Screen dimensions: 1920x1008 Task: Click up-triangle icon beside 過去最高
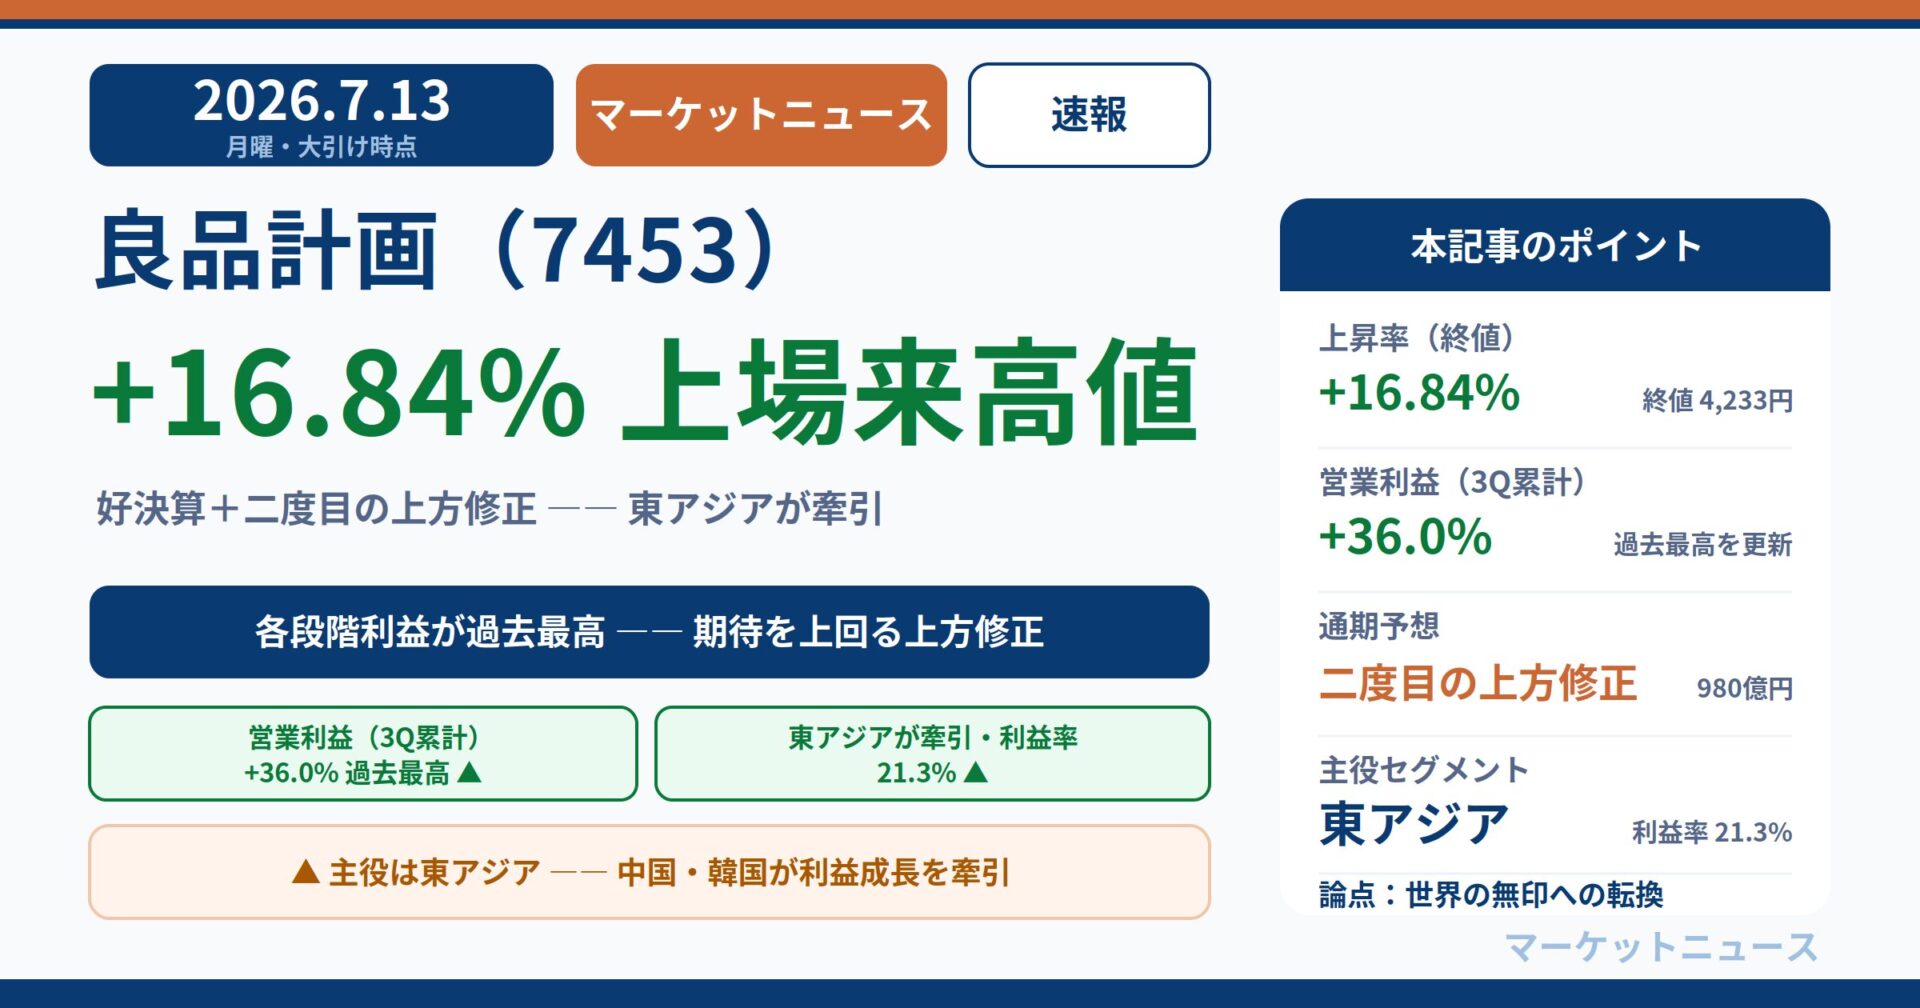pos(469,772)
